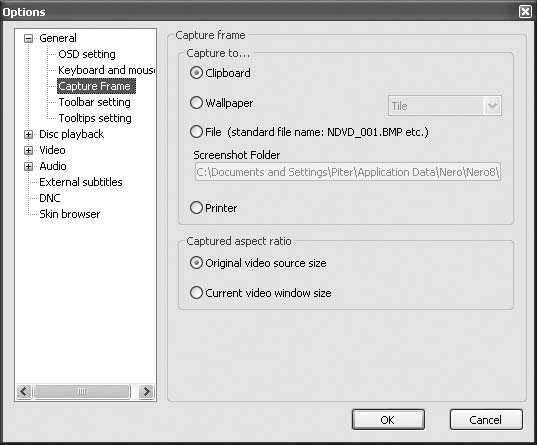537x445 pixels.
Task: Select the Clipboard capture option
Action: 196,73
